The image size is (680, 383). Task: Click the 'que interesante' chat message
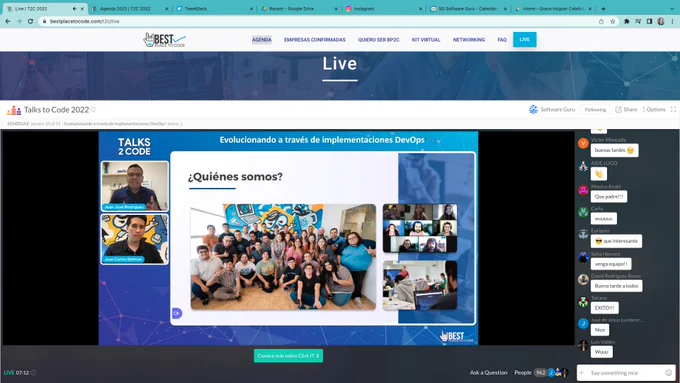(x=616, y=241)
